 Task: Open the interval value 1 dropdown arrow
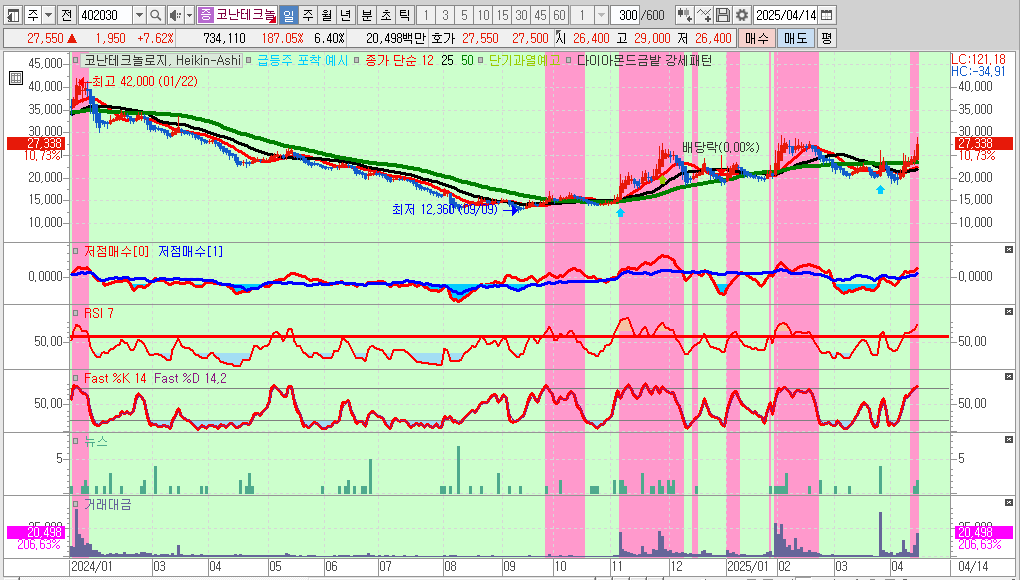(601, 15)
